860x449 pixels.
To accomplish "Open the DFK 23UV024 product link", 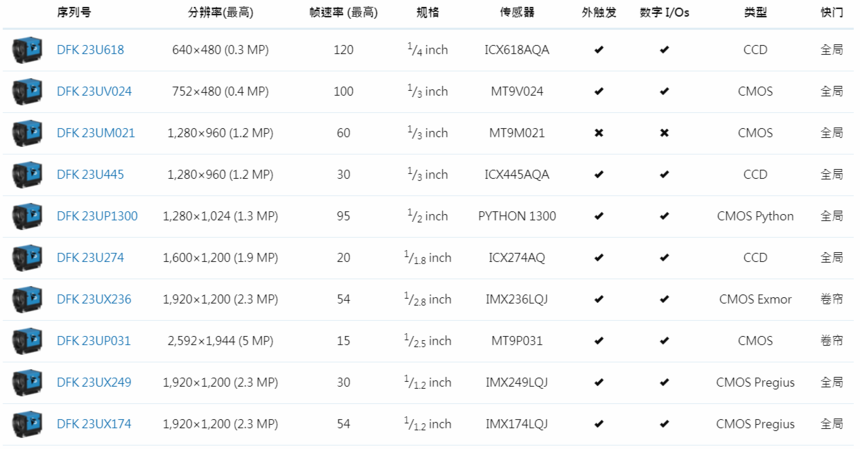I will click(94, 92).
